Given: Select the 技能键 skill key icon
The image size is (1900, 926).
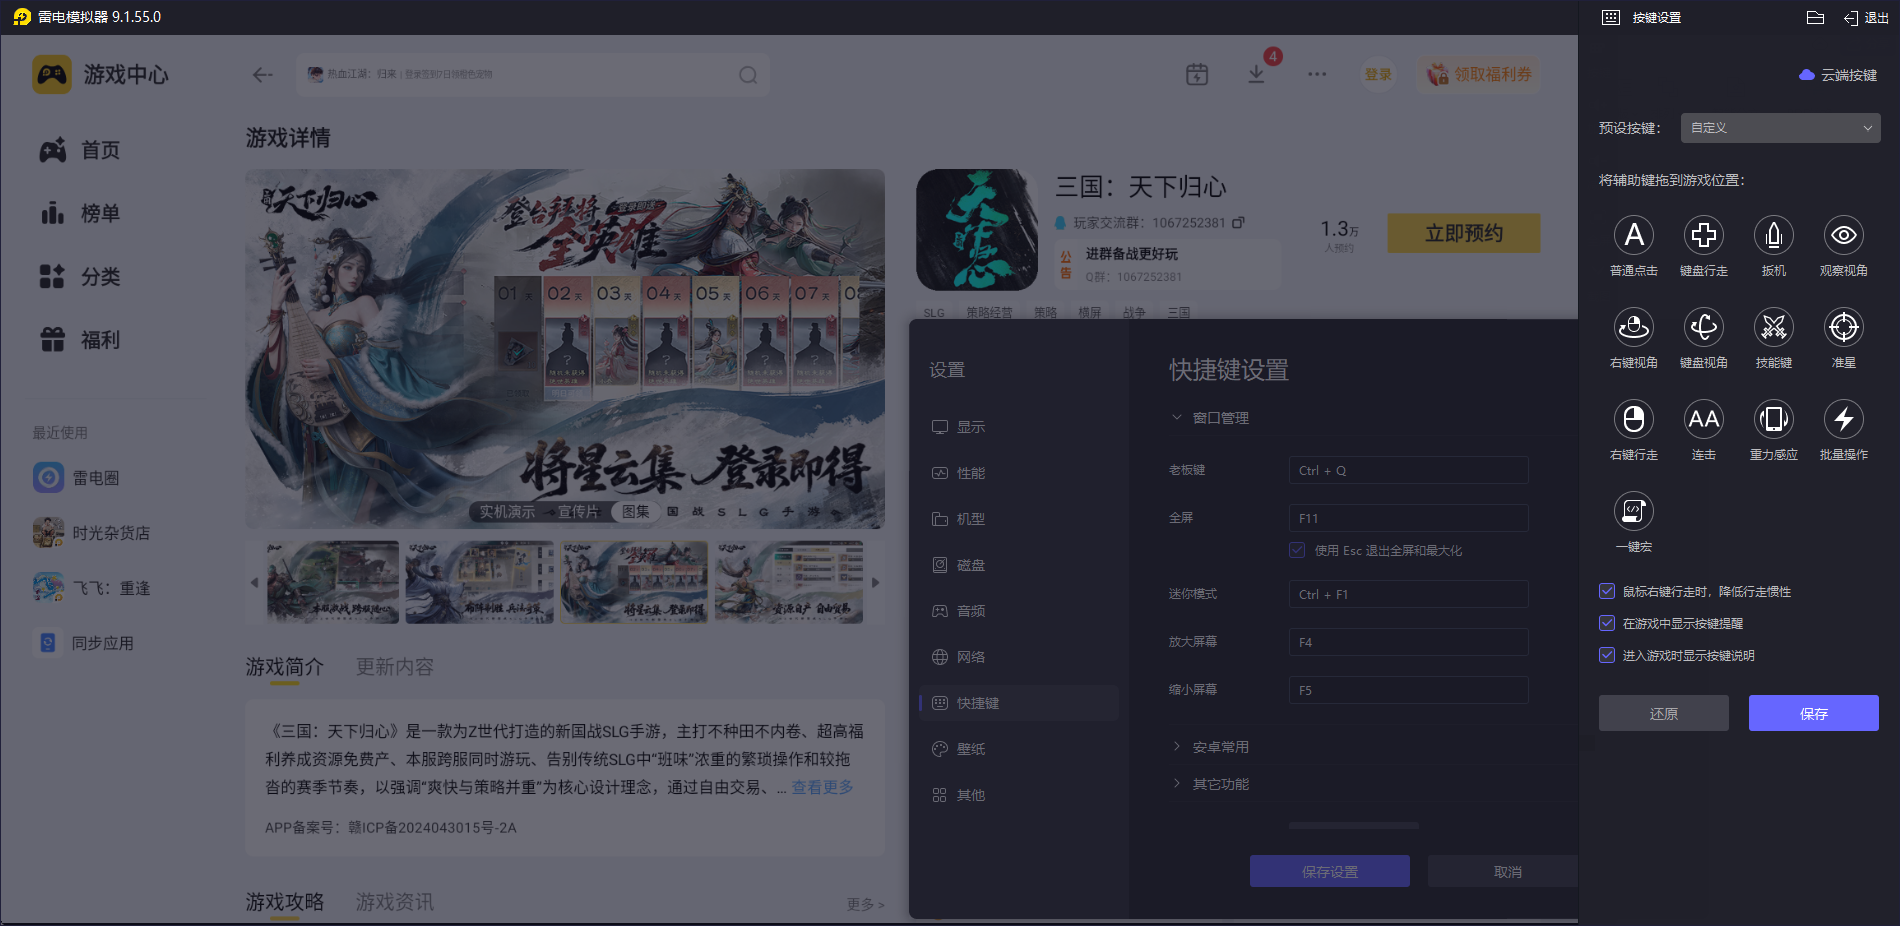Looking at the screenshot, I should click(1773, 328).
